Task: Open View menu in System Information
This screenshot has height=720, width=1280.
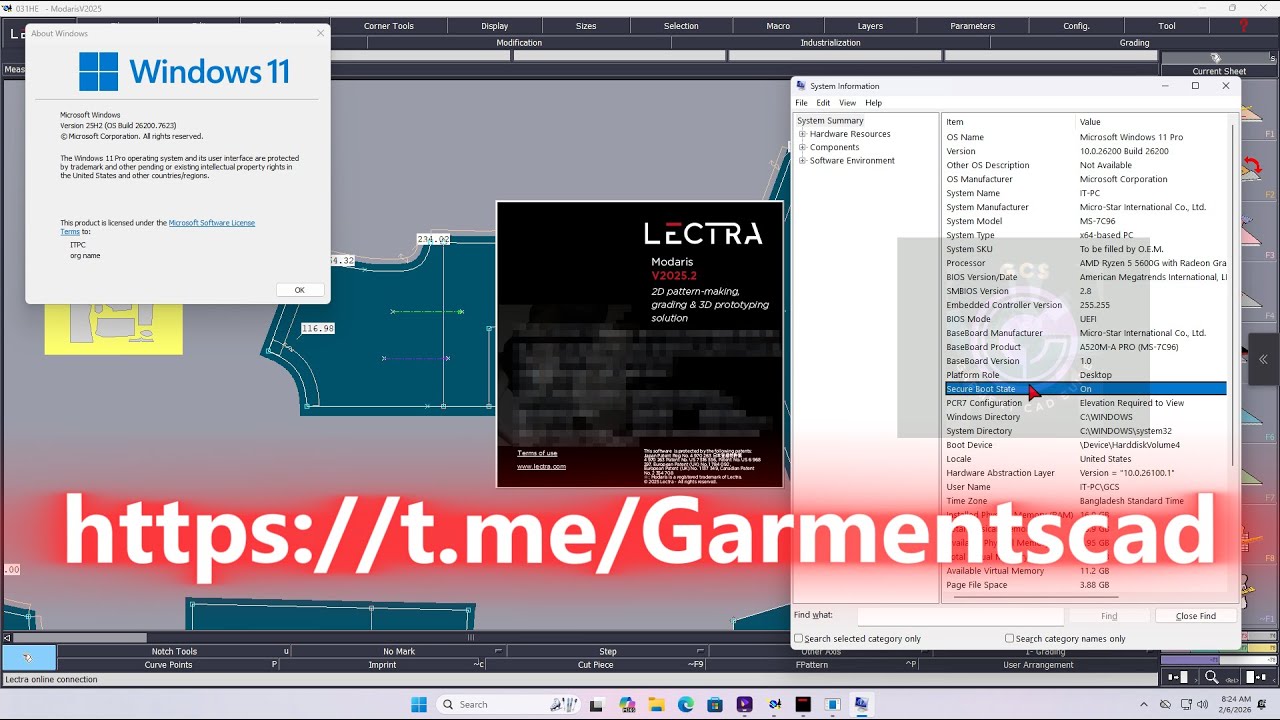Action: coord(847,103)
